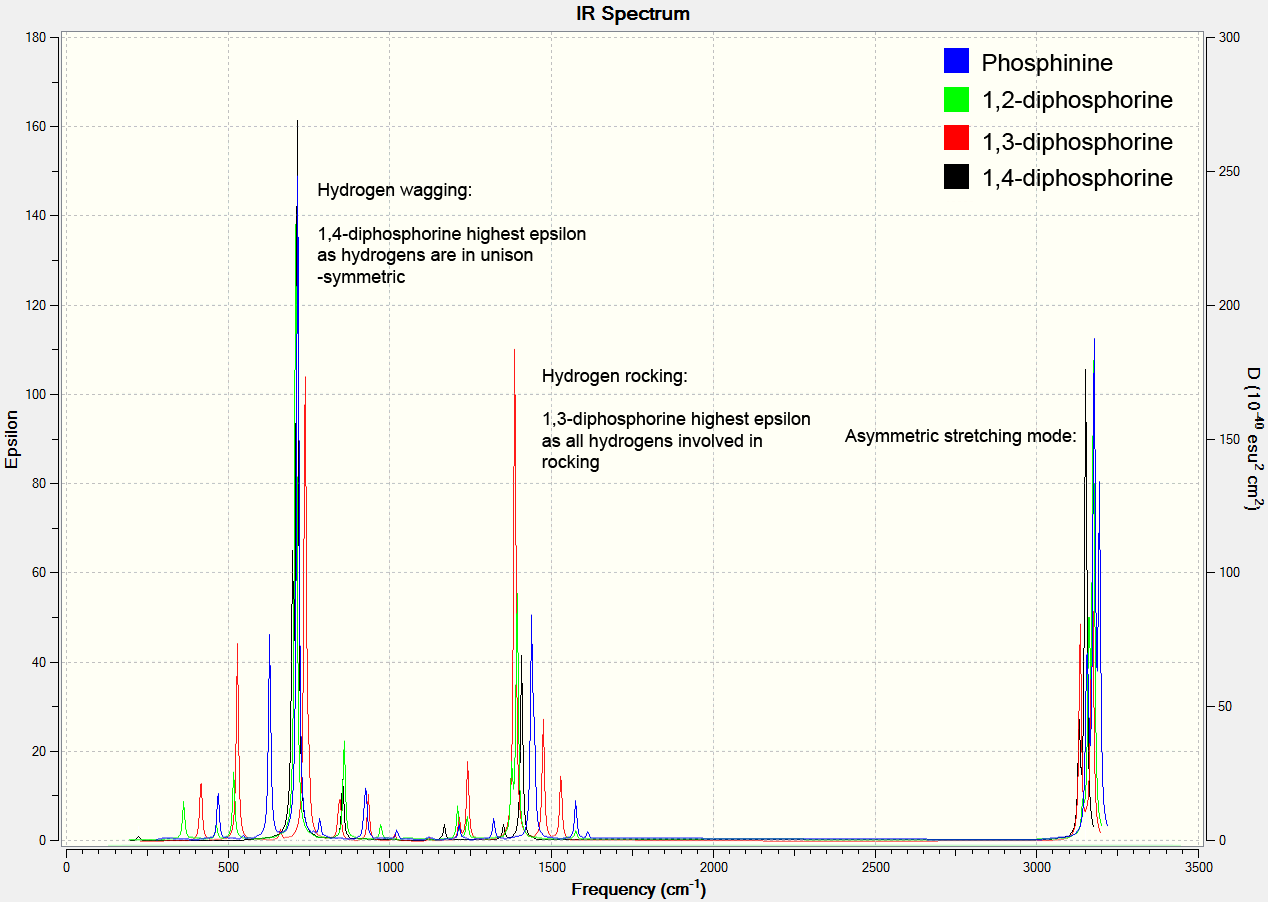The image size is (1268, 902).
Task: Click the Hydrogen rocking annotation heading
Action: tap(615, 377)
